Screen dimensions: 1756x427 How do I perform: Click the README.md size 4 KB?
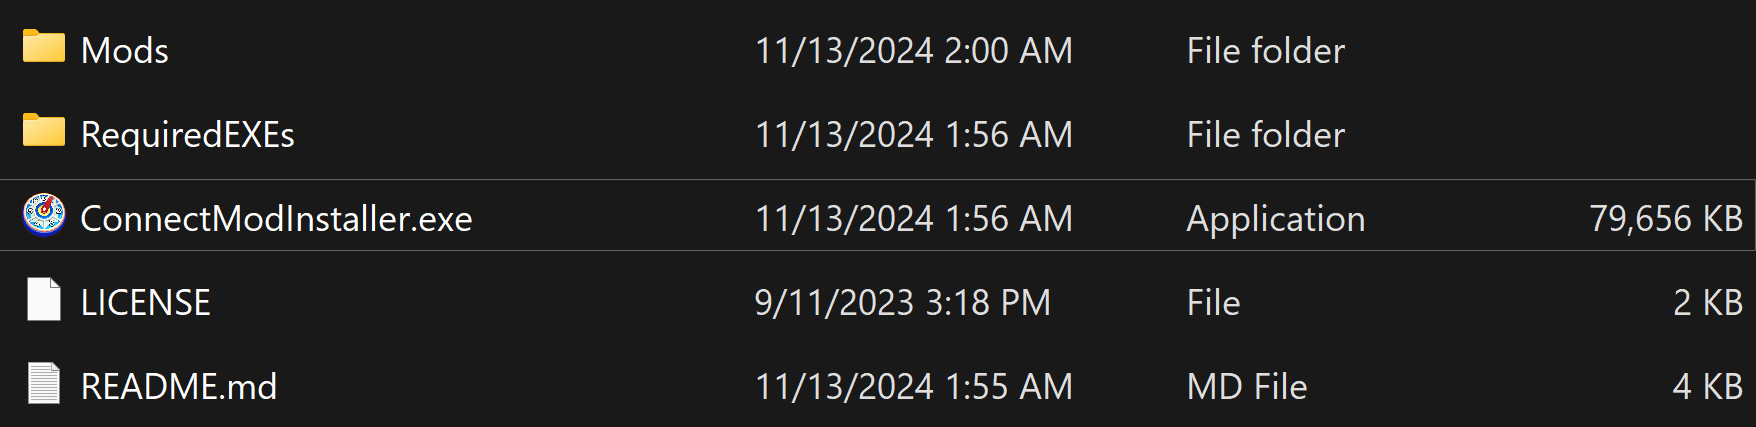pos(1707,387)
